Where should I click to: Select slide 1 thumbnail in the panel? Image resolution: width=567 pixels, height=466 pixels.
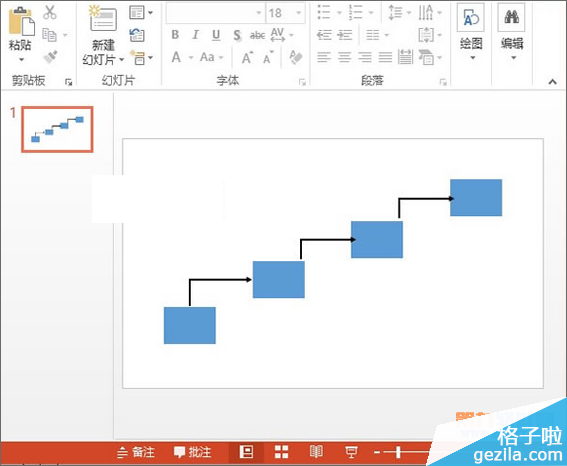[x=57, y=129]
